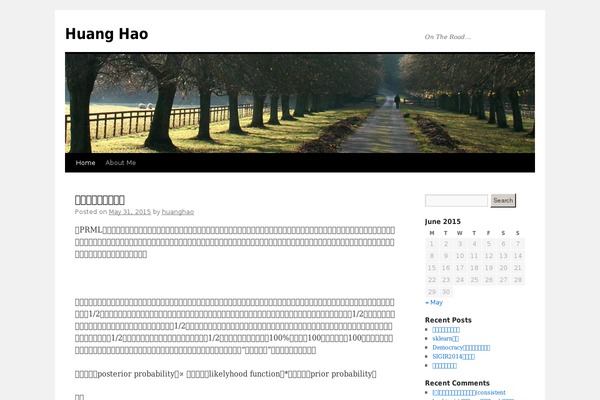The image size is (600, 400).
Task: Go to the Home menu item
Action: pos(85,163)
